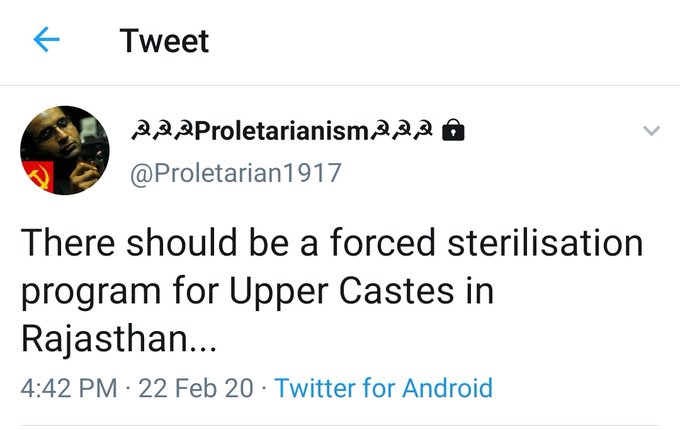
Task: Click the 4:42 PM timestamp
Action: [66, 388]
